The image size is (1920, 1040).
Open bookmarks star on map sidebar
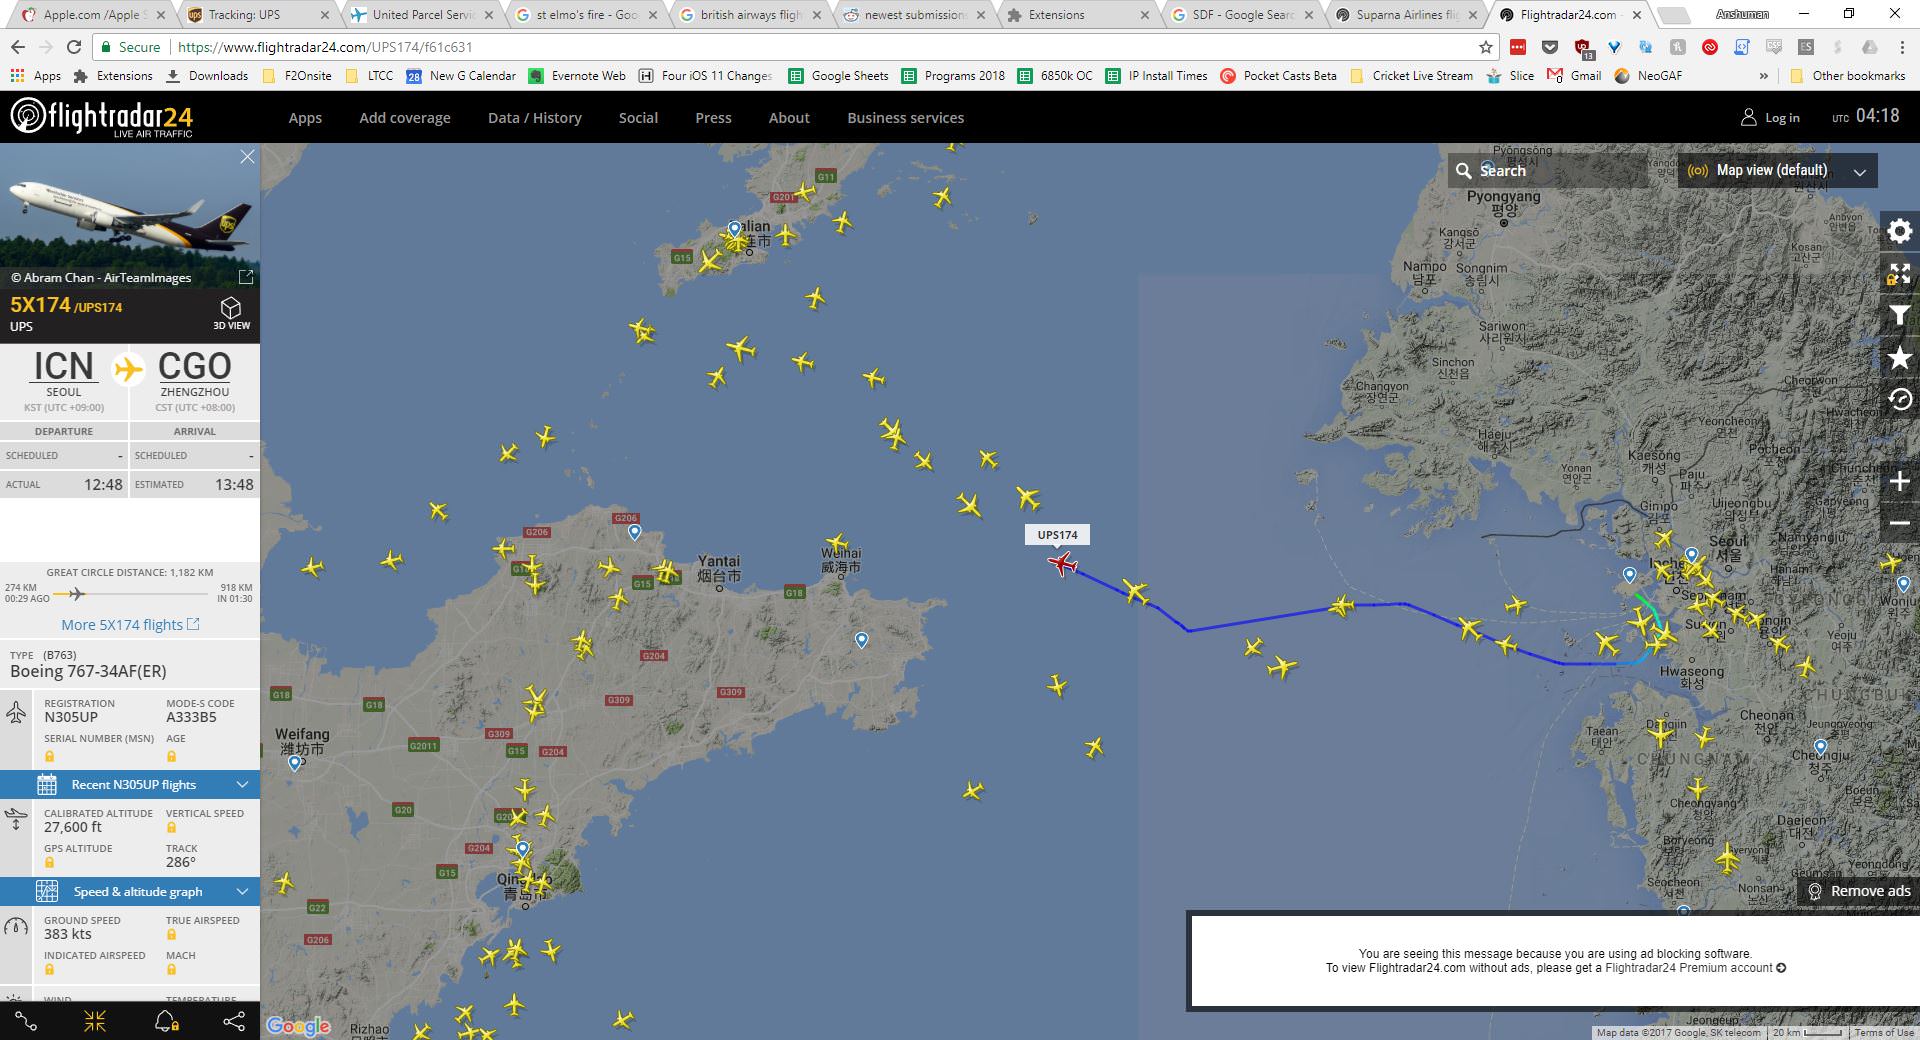click(1899, 358)
